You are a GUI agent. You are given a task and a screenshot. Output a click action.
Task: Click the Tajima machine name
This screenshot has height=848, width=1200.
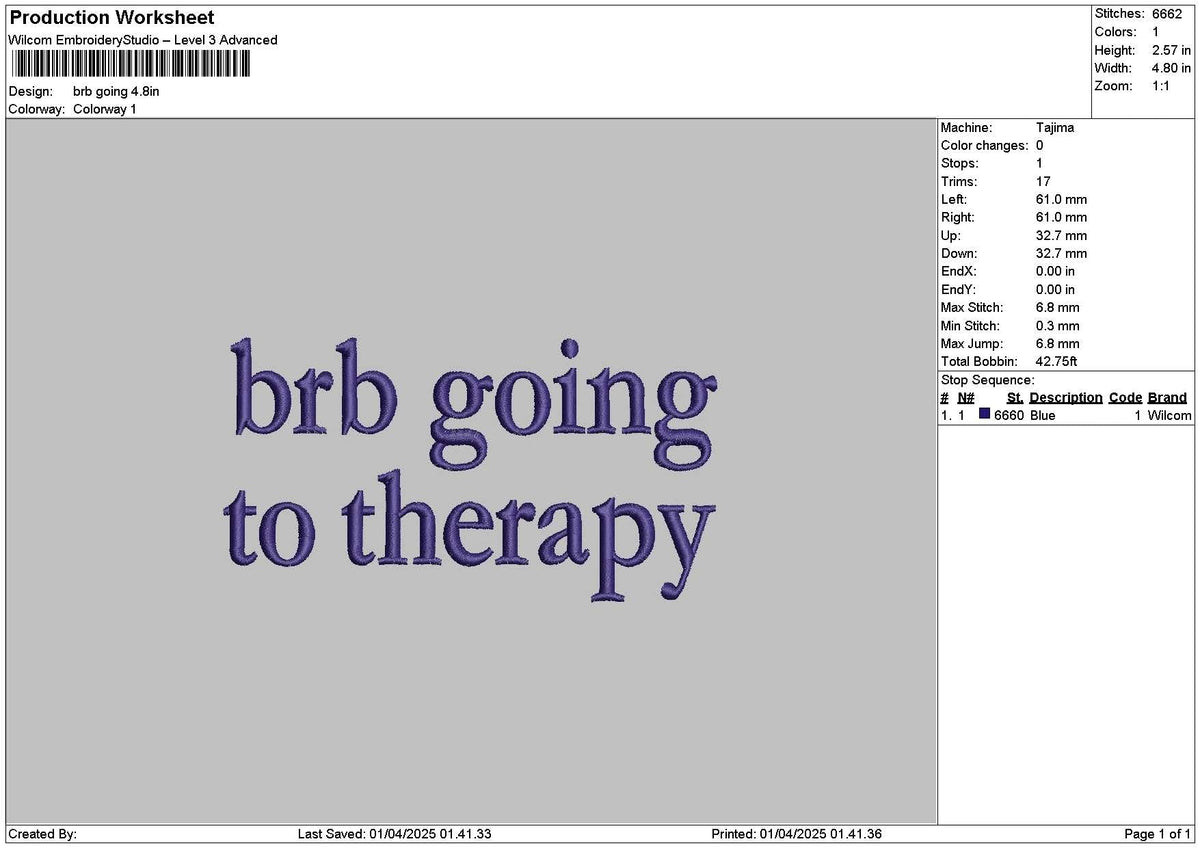(x=1056, y=127)
